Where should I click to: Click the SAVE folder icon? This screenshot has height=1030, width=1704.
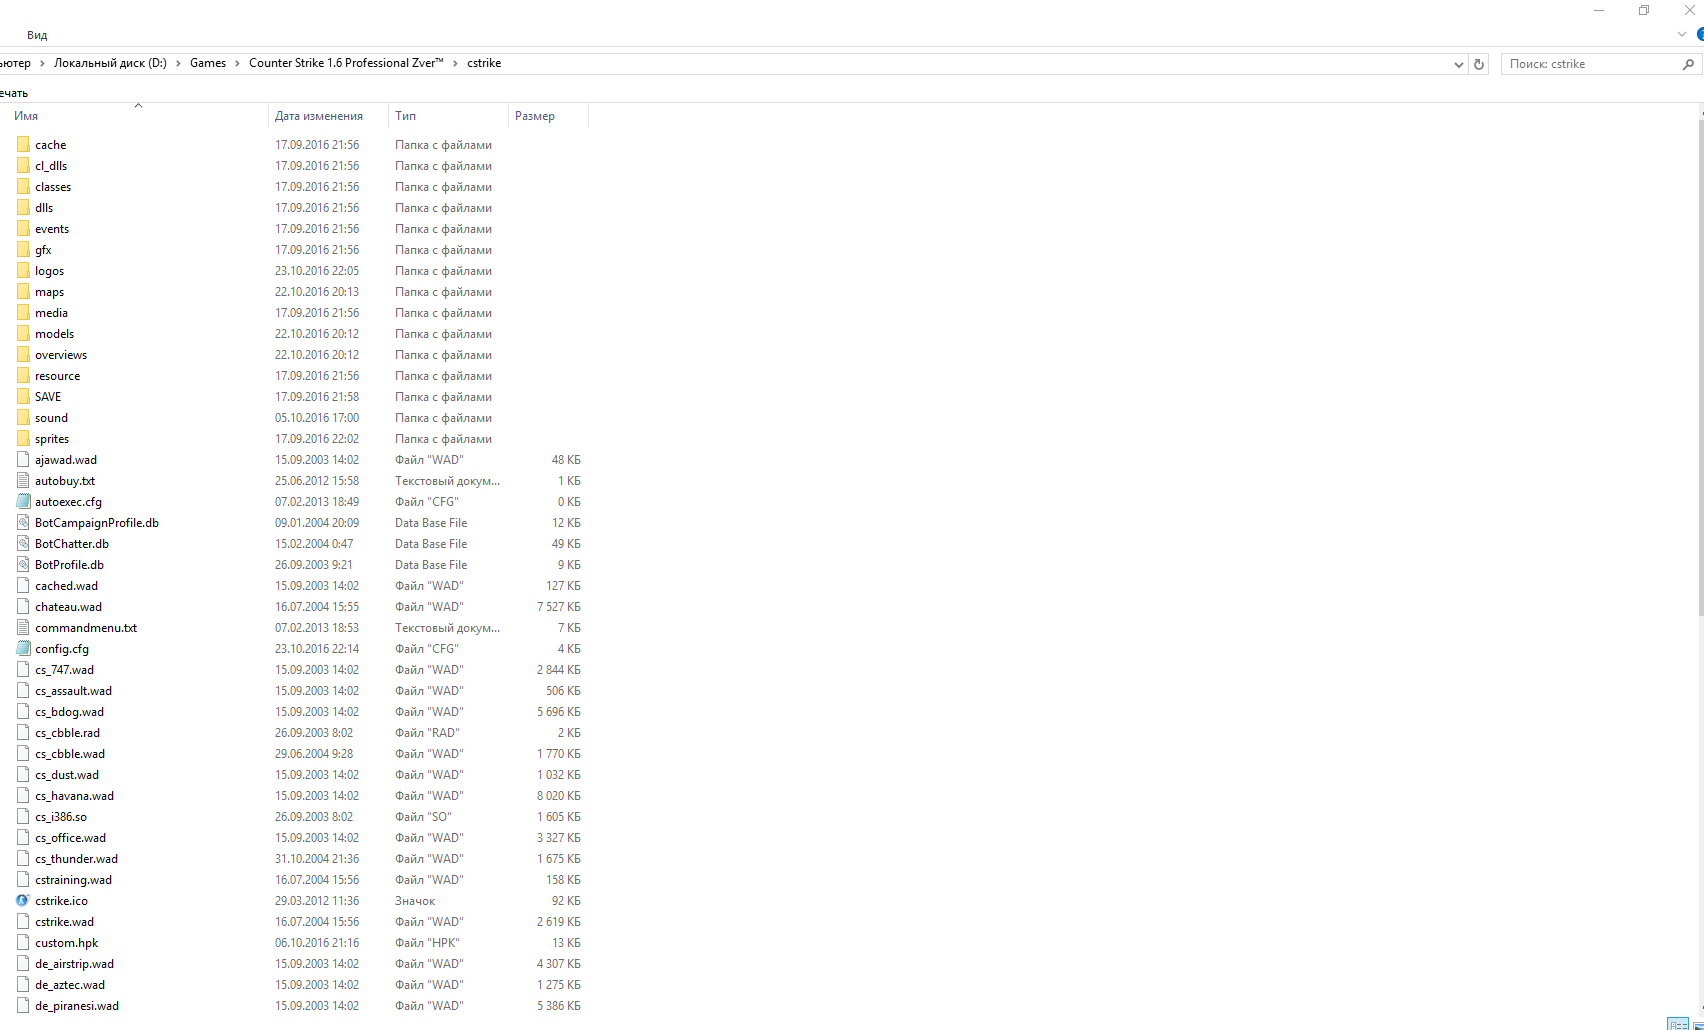coord(23,397)
